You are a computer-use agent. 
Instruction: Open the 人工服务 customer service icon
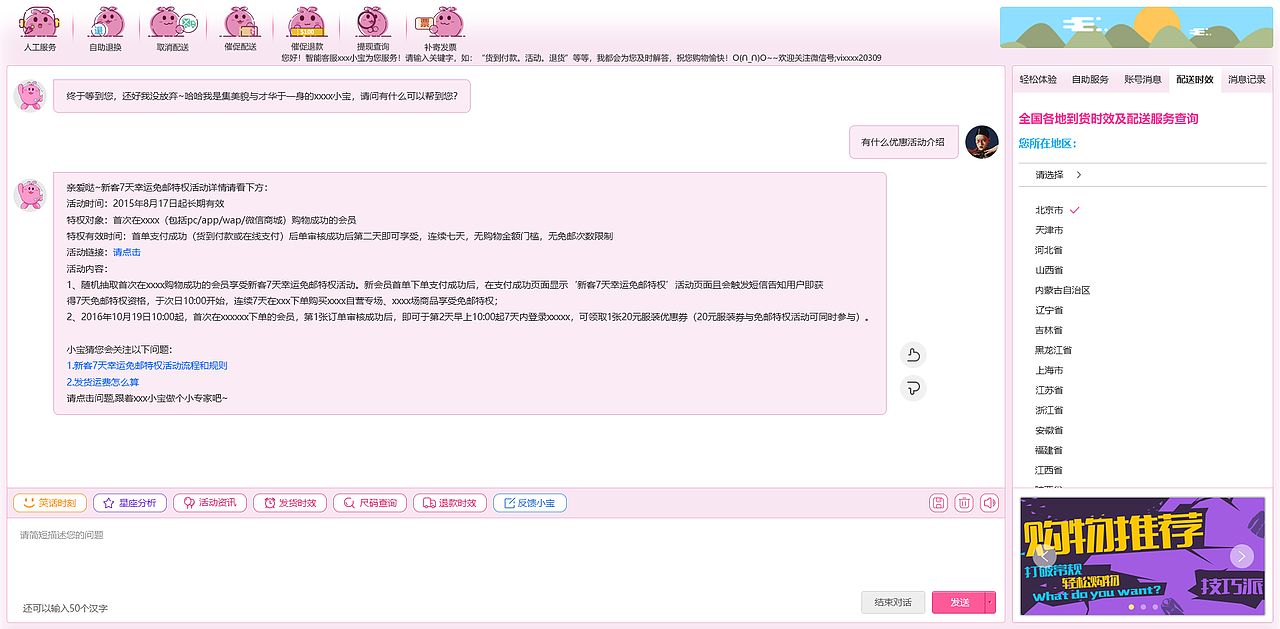(x=38, y=25)
